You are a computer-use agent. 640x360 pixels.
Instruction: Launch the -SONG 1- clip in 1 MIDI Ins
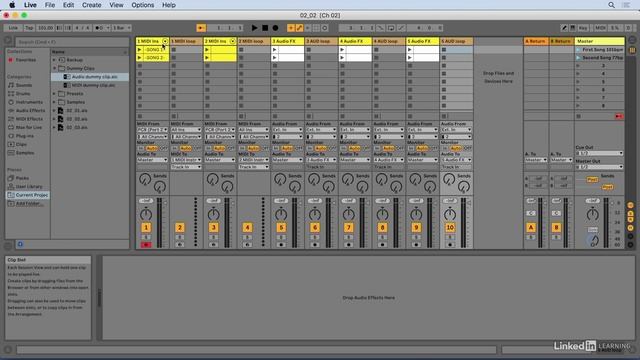pyautogui.click(x=140, y=50)
